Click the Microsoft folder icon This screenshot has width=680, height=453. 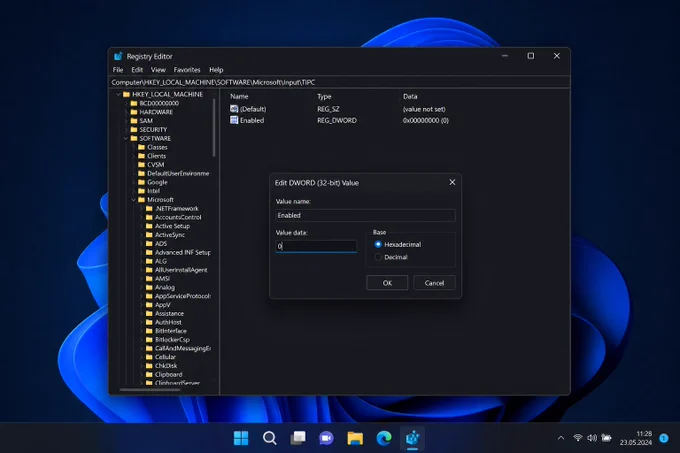pos(141,199)
